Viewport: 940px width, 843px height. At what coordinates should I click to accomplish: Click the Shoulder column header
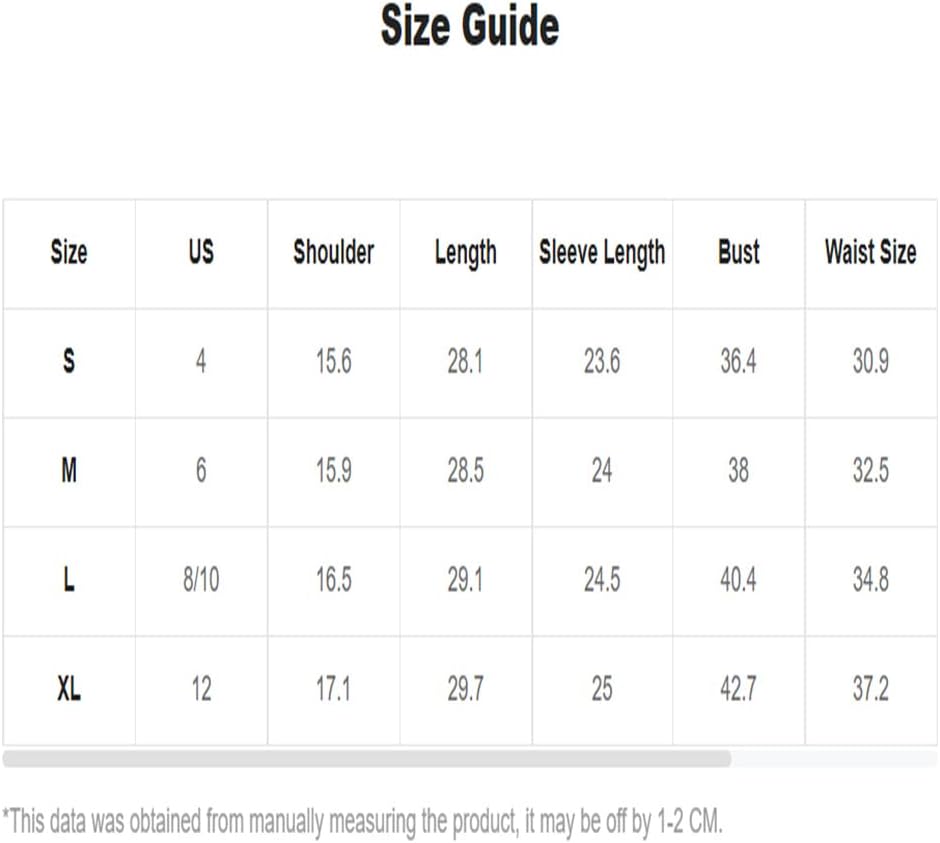pyautogui.click(x=333, y=252)
